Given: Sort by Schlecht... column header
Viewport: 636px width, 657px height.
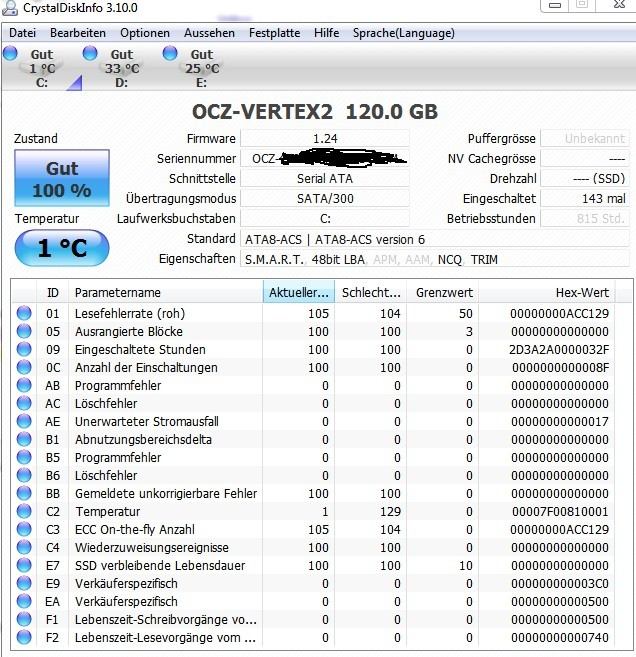Looking at the screenshot, I should coord(371,292).
